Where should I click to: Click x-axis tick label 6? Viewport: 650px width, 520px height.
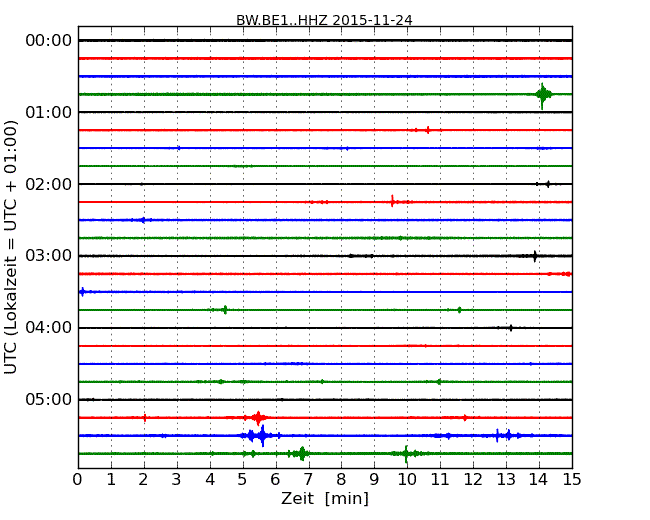tap(276, 480)
